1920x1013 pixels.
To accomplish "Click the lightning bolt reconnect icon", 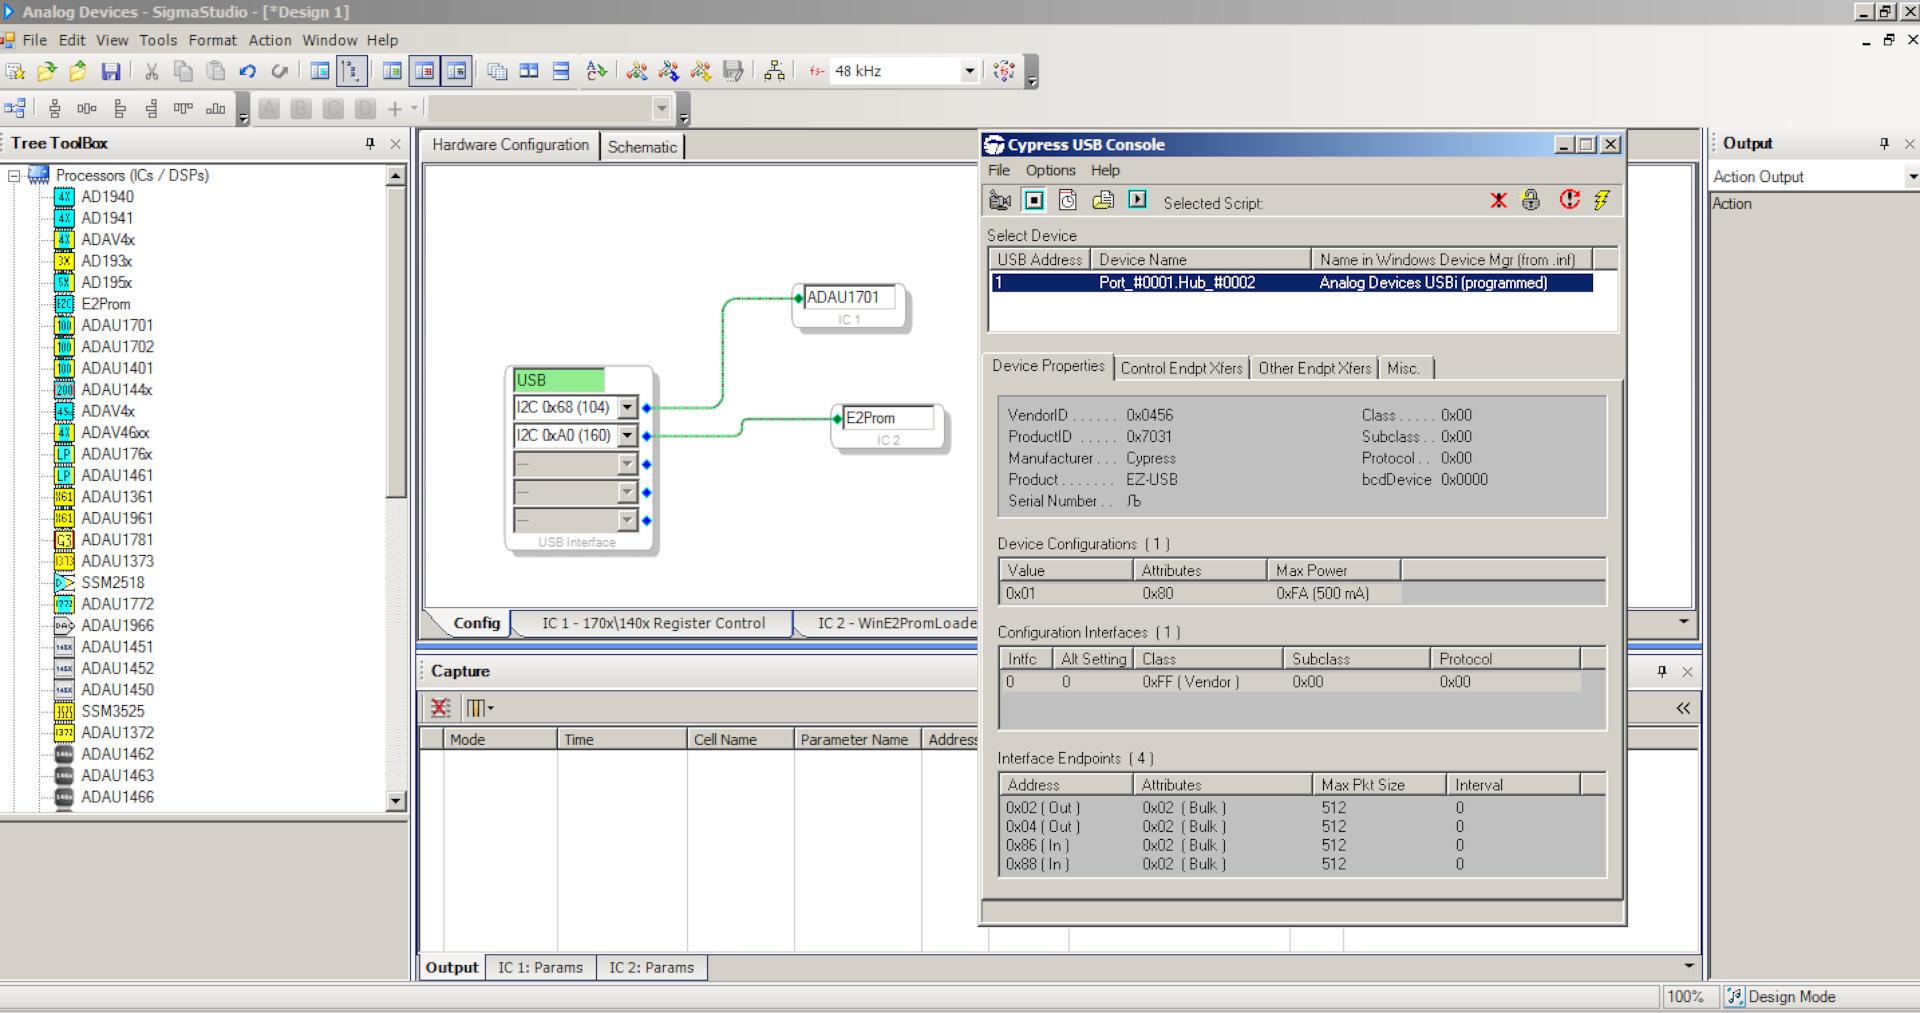I will pos(1602,200).
